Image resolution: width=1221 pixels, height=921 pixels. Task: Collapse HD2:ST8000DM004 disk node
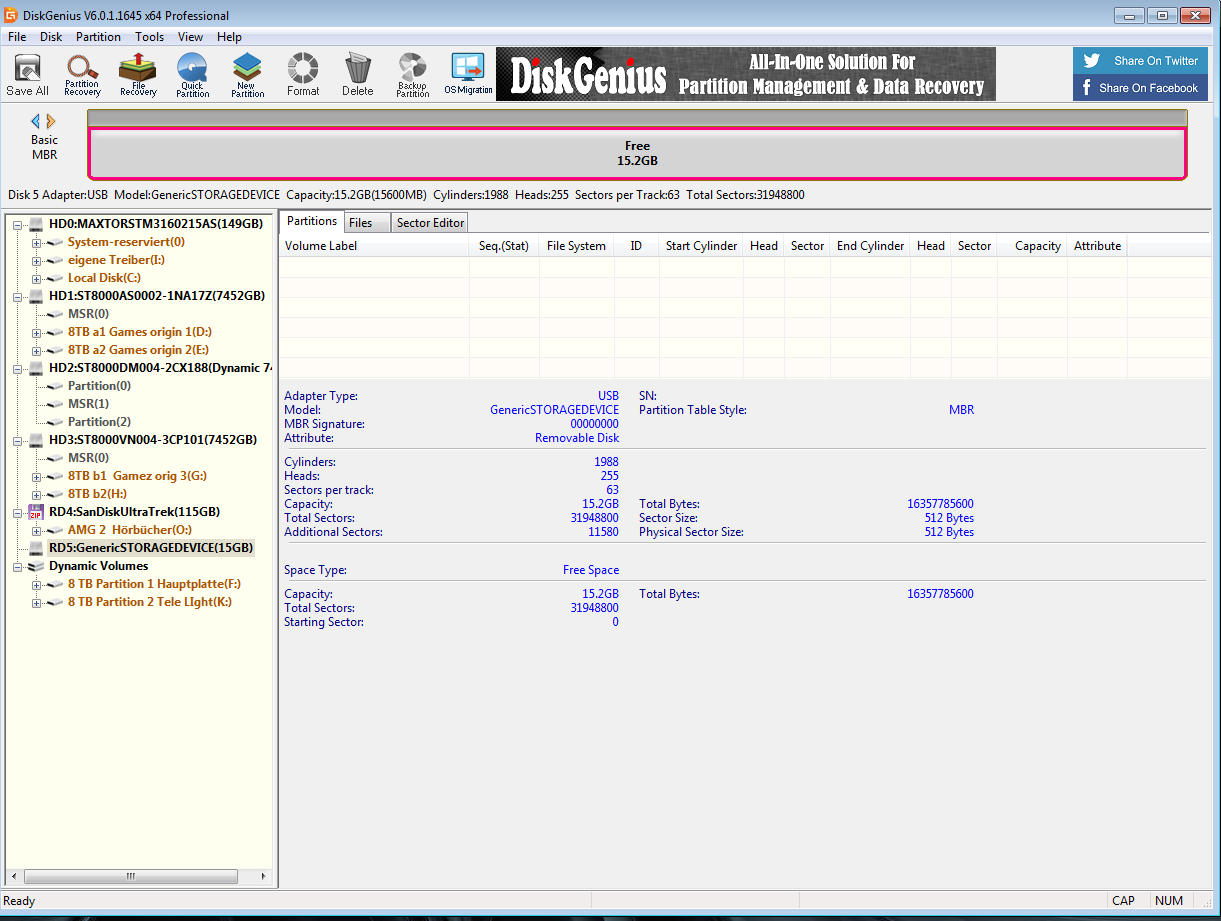(18, 368)
